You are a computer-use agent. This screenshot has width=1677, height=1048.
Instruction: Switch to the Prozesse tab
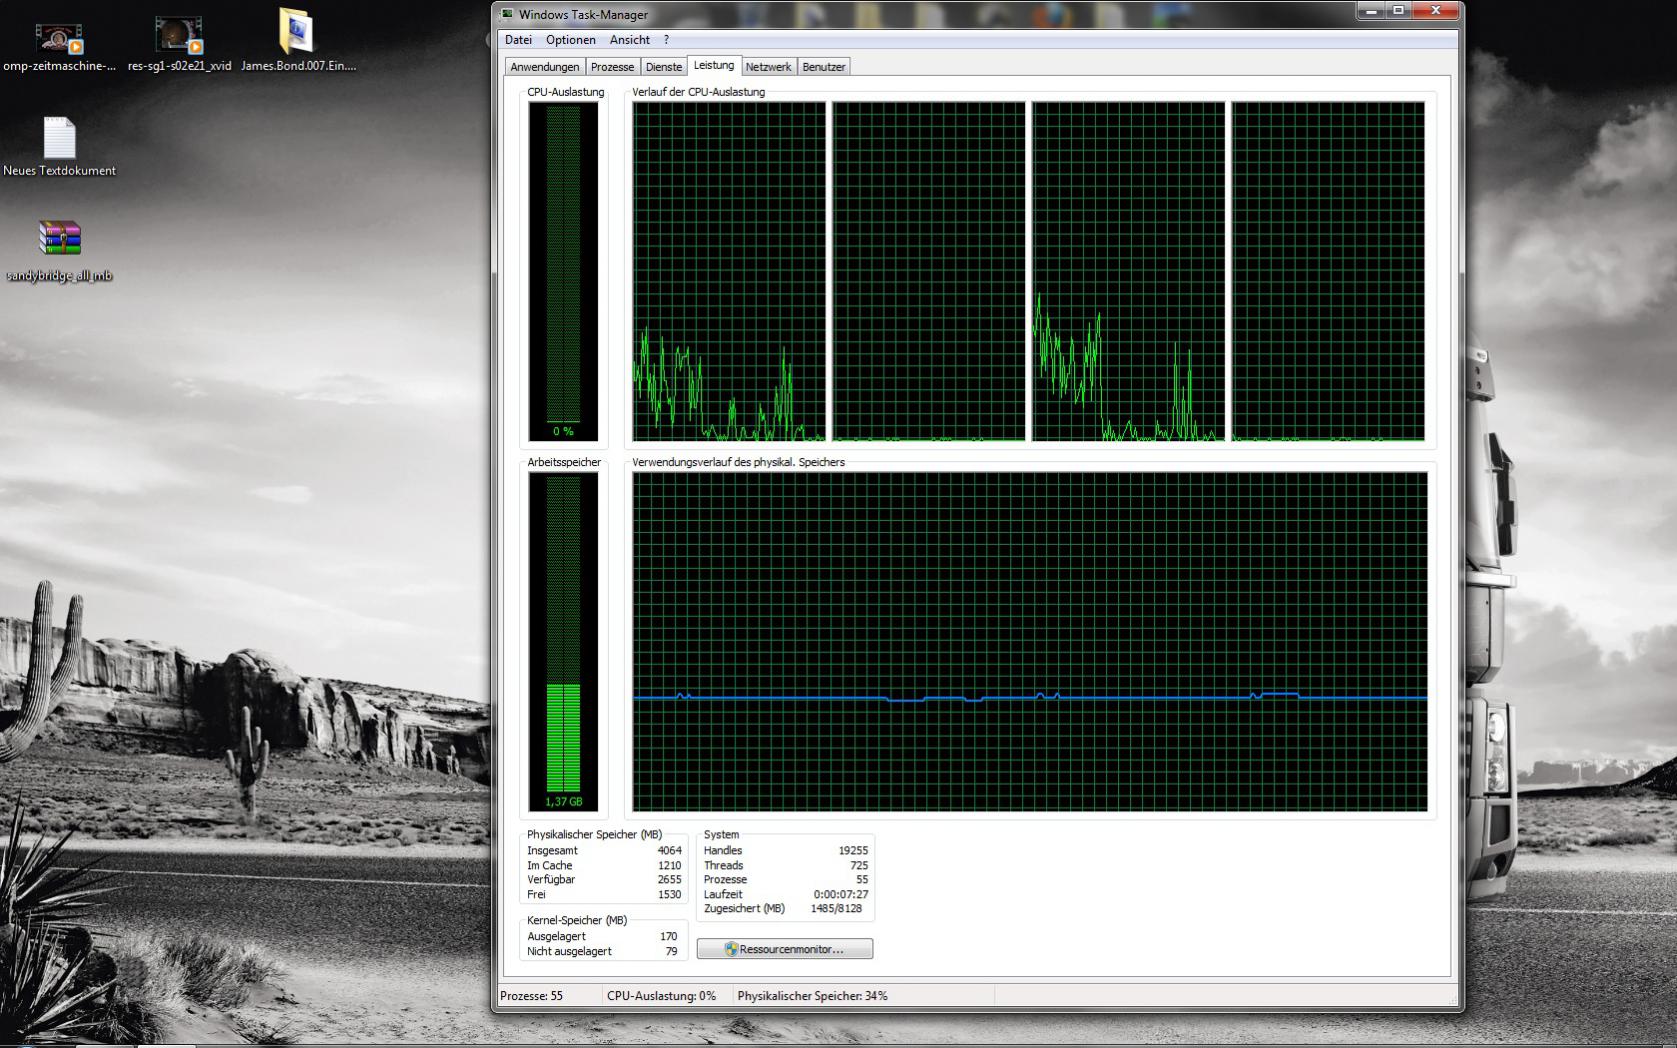[x=612, y=67]
